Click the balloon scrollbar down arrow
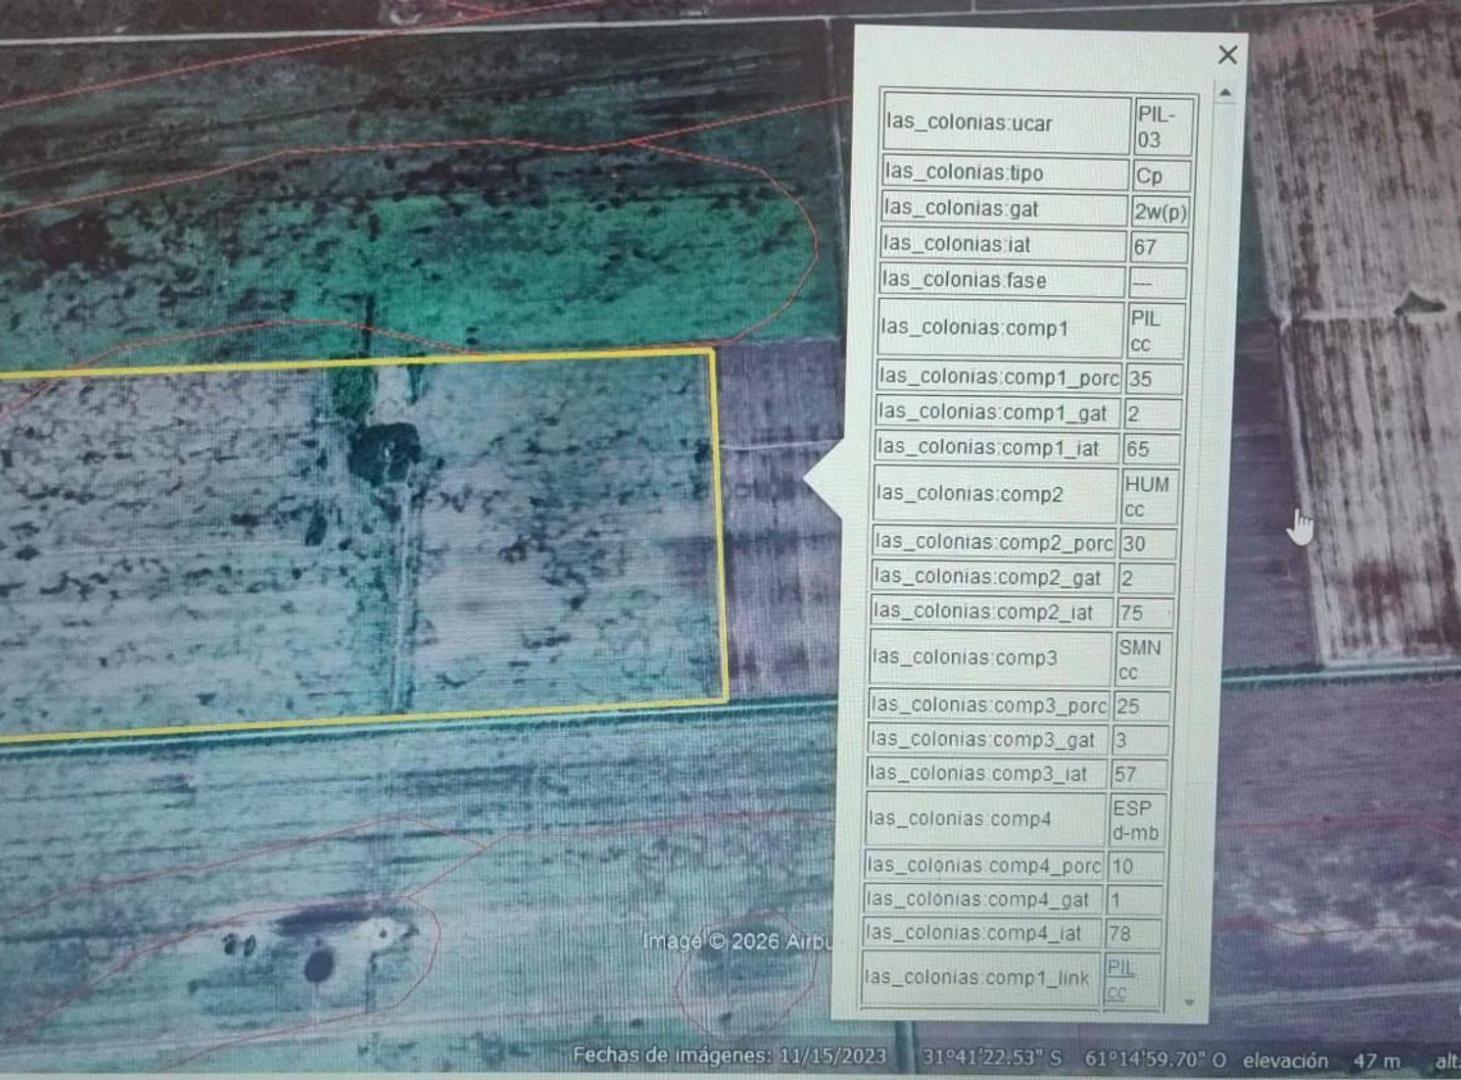 [x=1189, y=1002]
